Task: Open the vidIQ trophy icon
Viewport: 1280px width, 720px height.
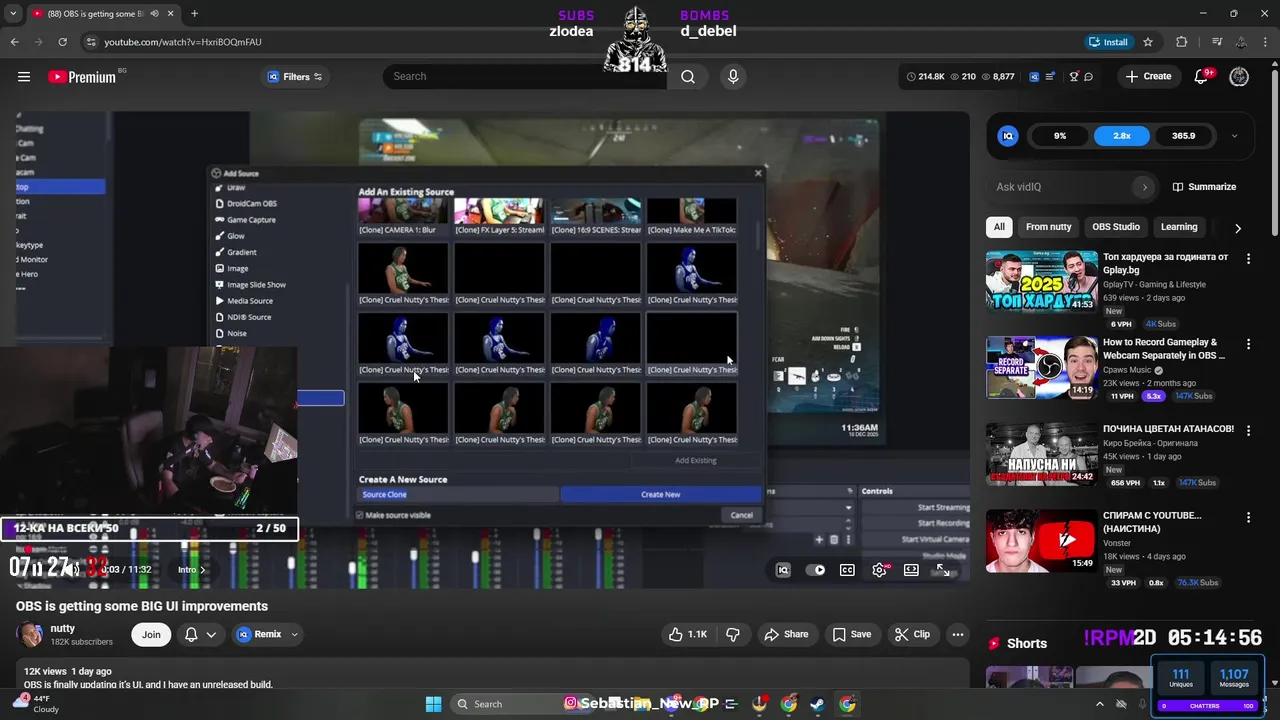Action: [1074, 77]
